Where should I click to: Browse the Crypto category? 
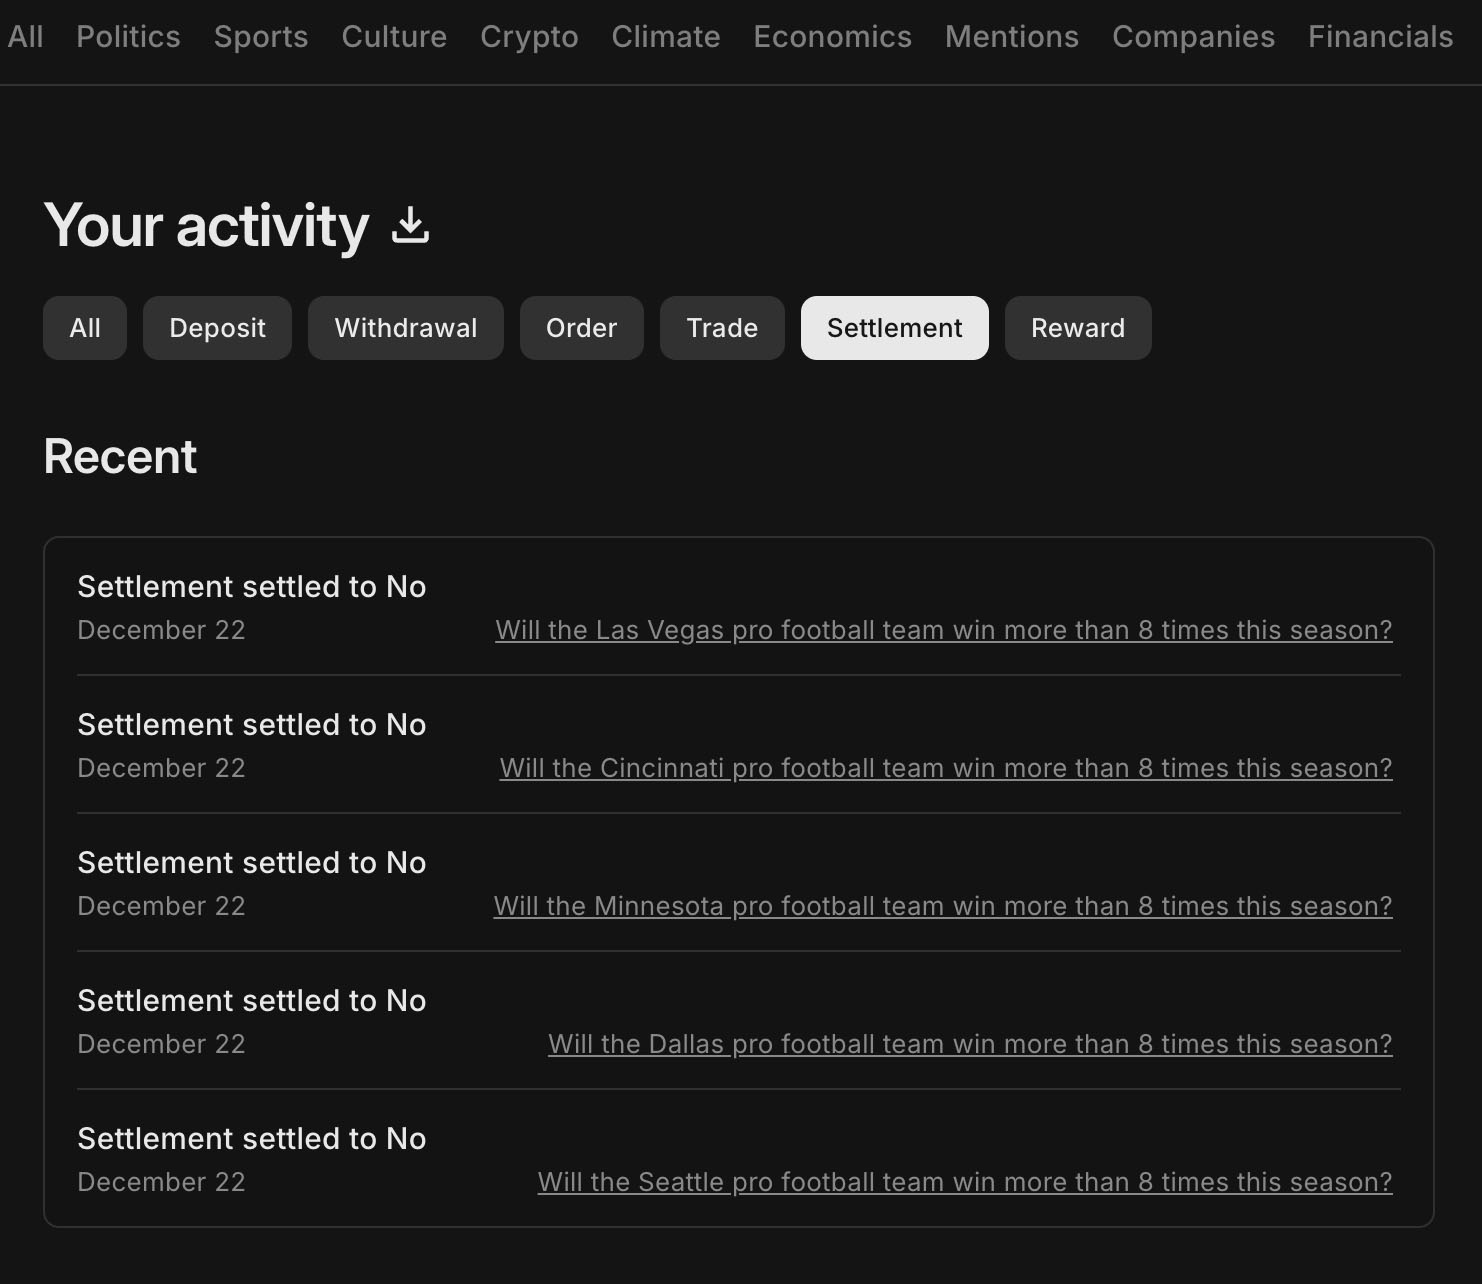coord(529,37)
